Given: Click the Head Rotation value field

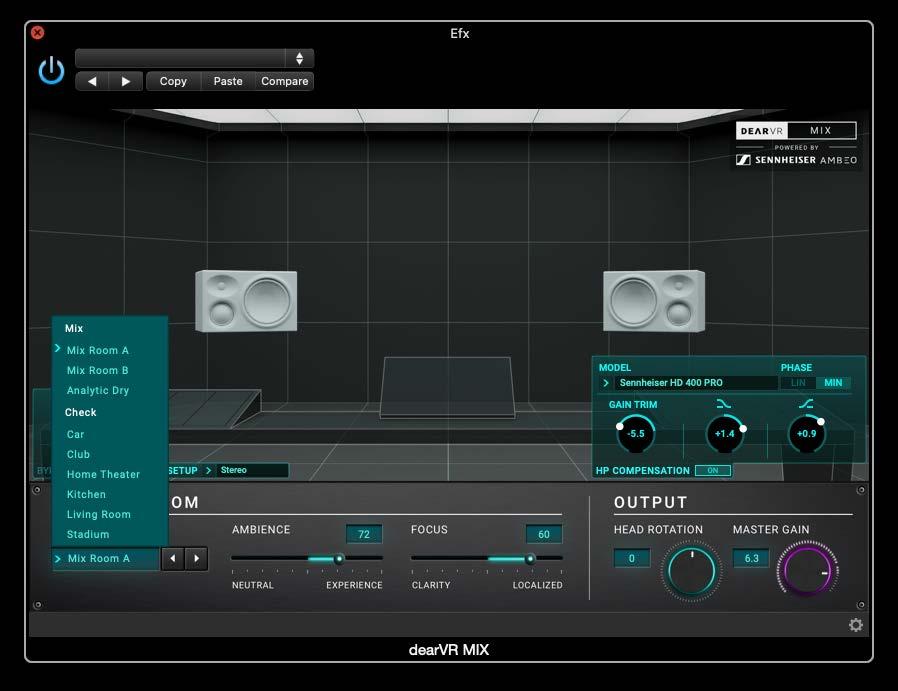Looking at the screenshot, I should (632, 558).
